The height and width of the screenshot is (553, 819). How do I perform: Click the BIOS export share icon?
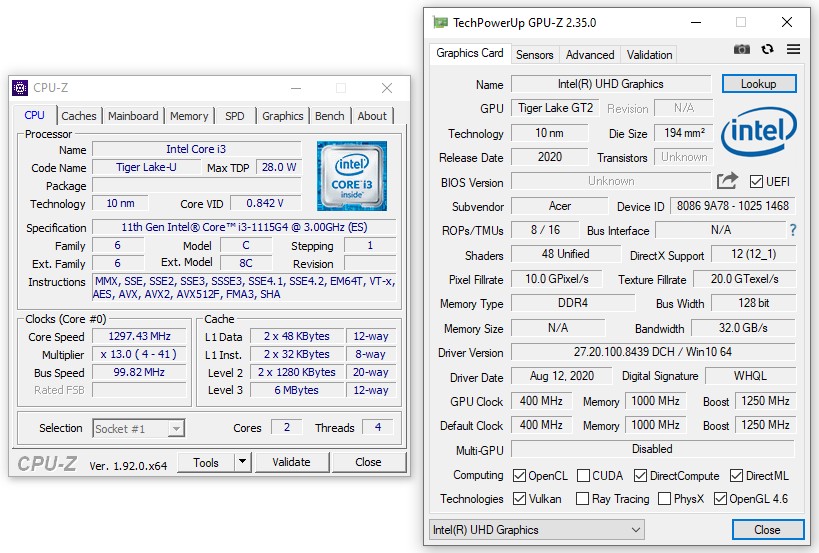727,181
